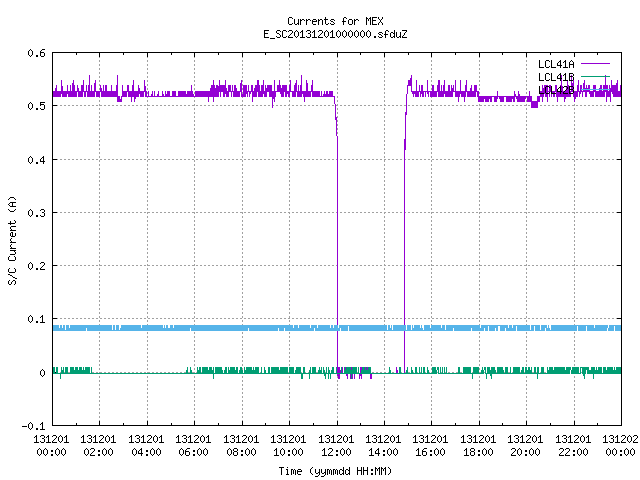Click the purple LCL41A legend line sample
Image resolution: width=640 pixels, height=480 pixels.
click(595, 64)
